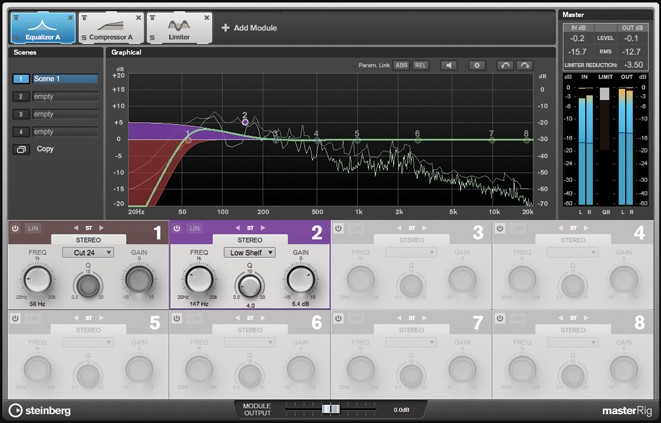
Task: Enable EQ band 8 power button
Action: tap(500, 318)
